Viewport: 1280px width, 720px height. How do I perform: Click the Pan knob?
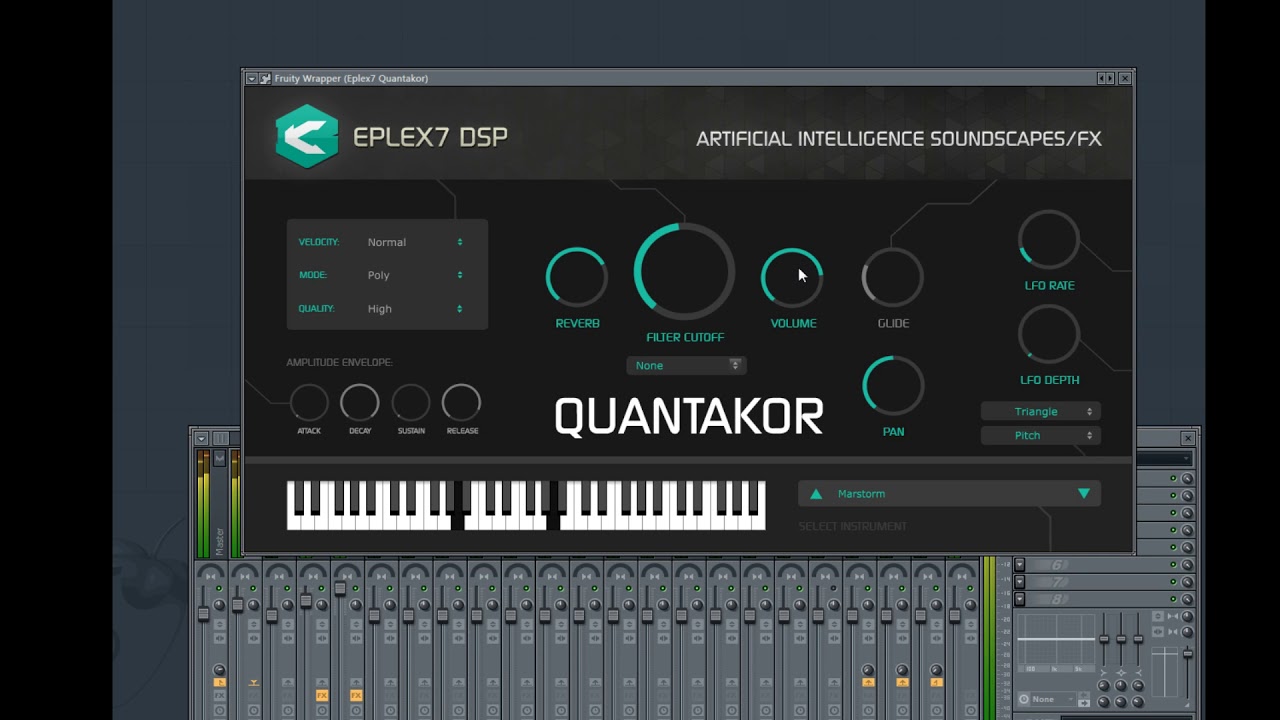click(893, 386)
